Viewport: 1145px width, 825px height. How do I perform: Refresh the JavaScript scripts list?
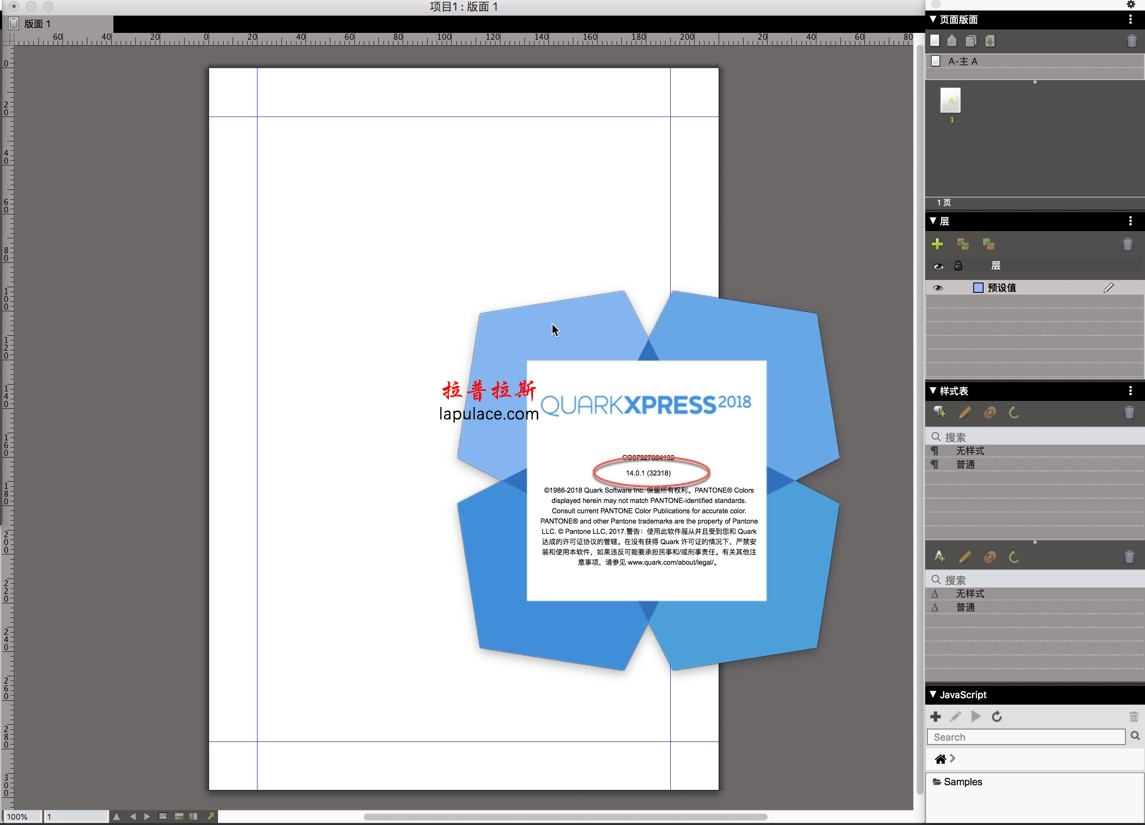coord(997,717)
